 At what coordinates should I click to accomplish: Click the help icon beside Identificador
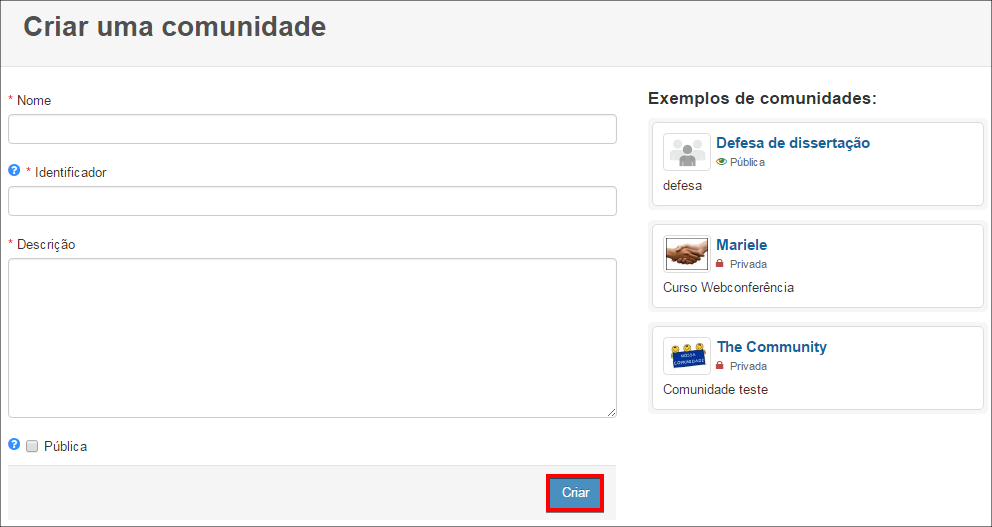[x=14, y=171]
